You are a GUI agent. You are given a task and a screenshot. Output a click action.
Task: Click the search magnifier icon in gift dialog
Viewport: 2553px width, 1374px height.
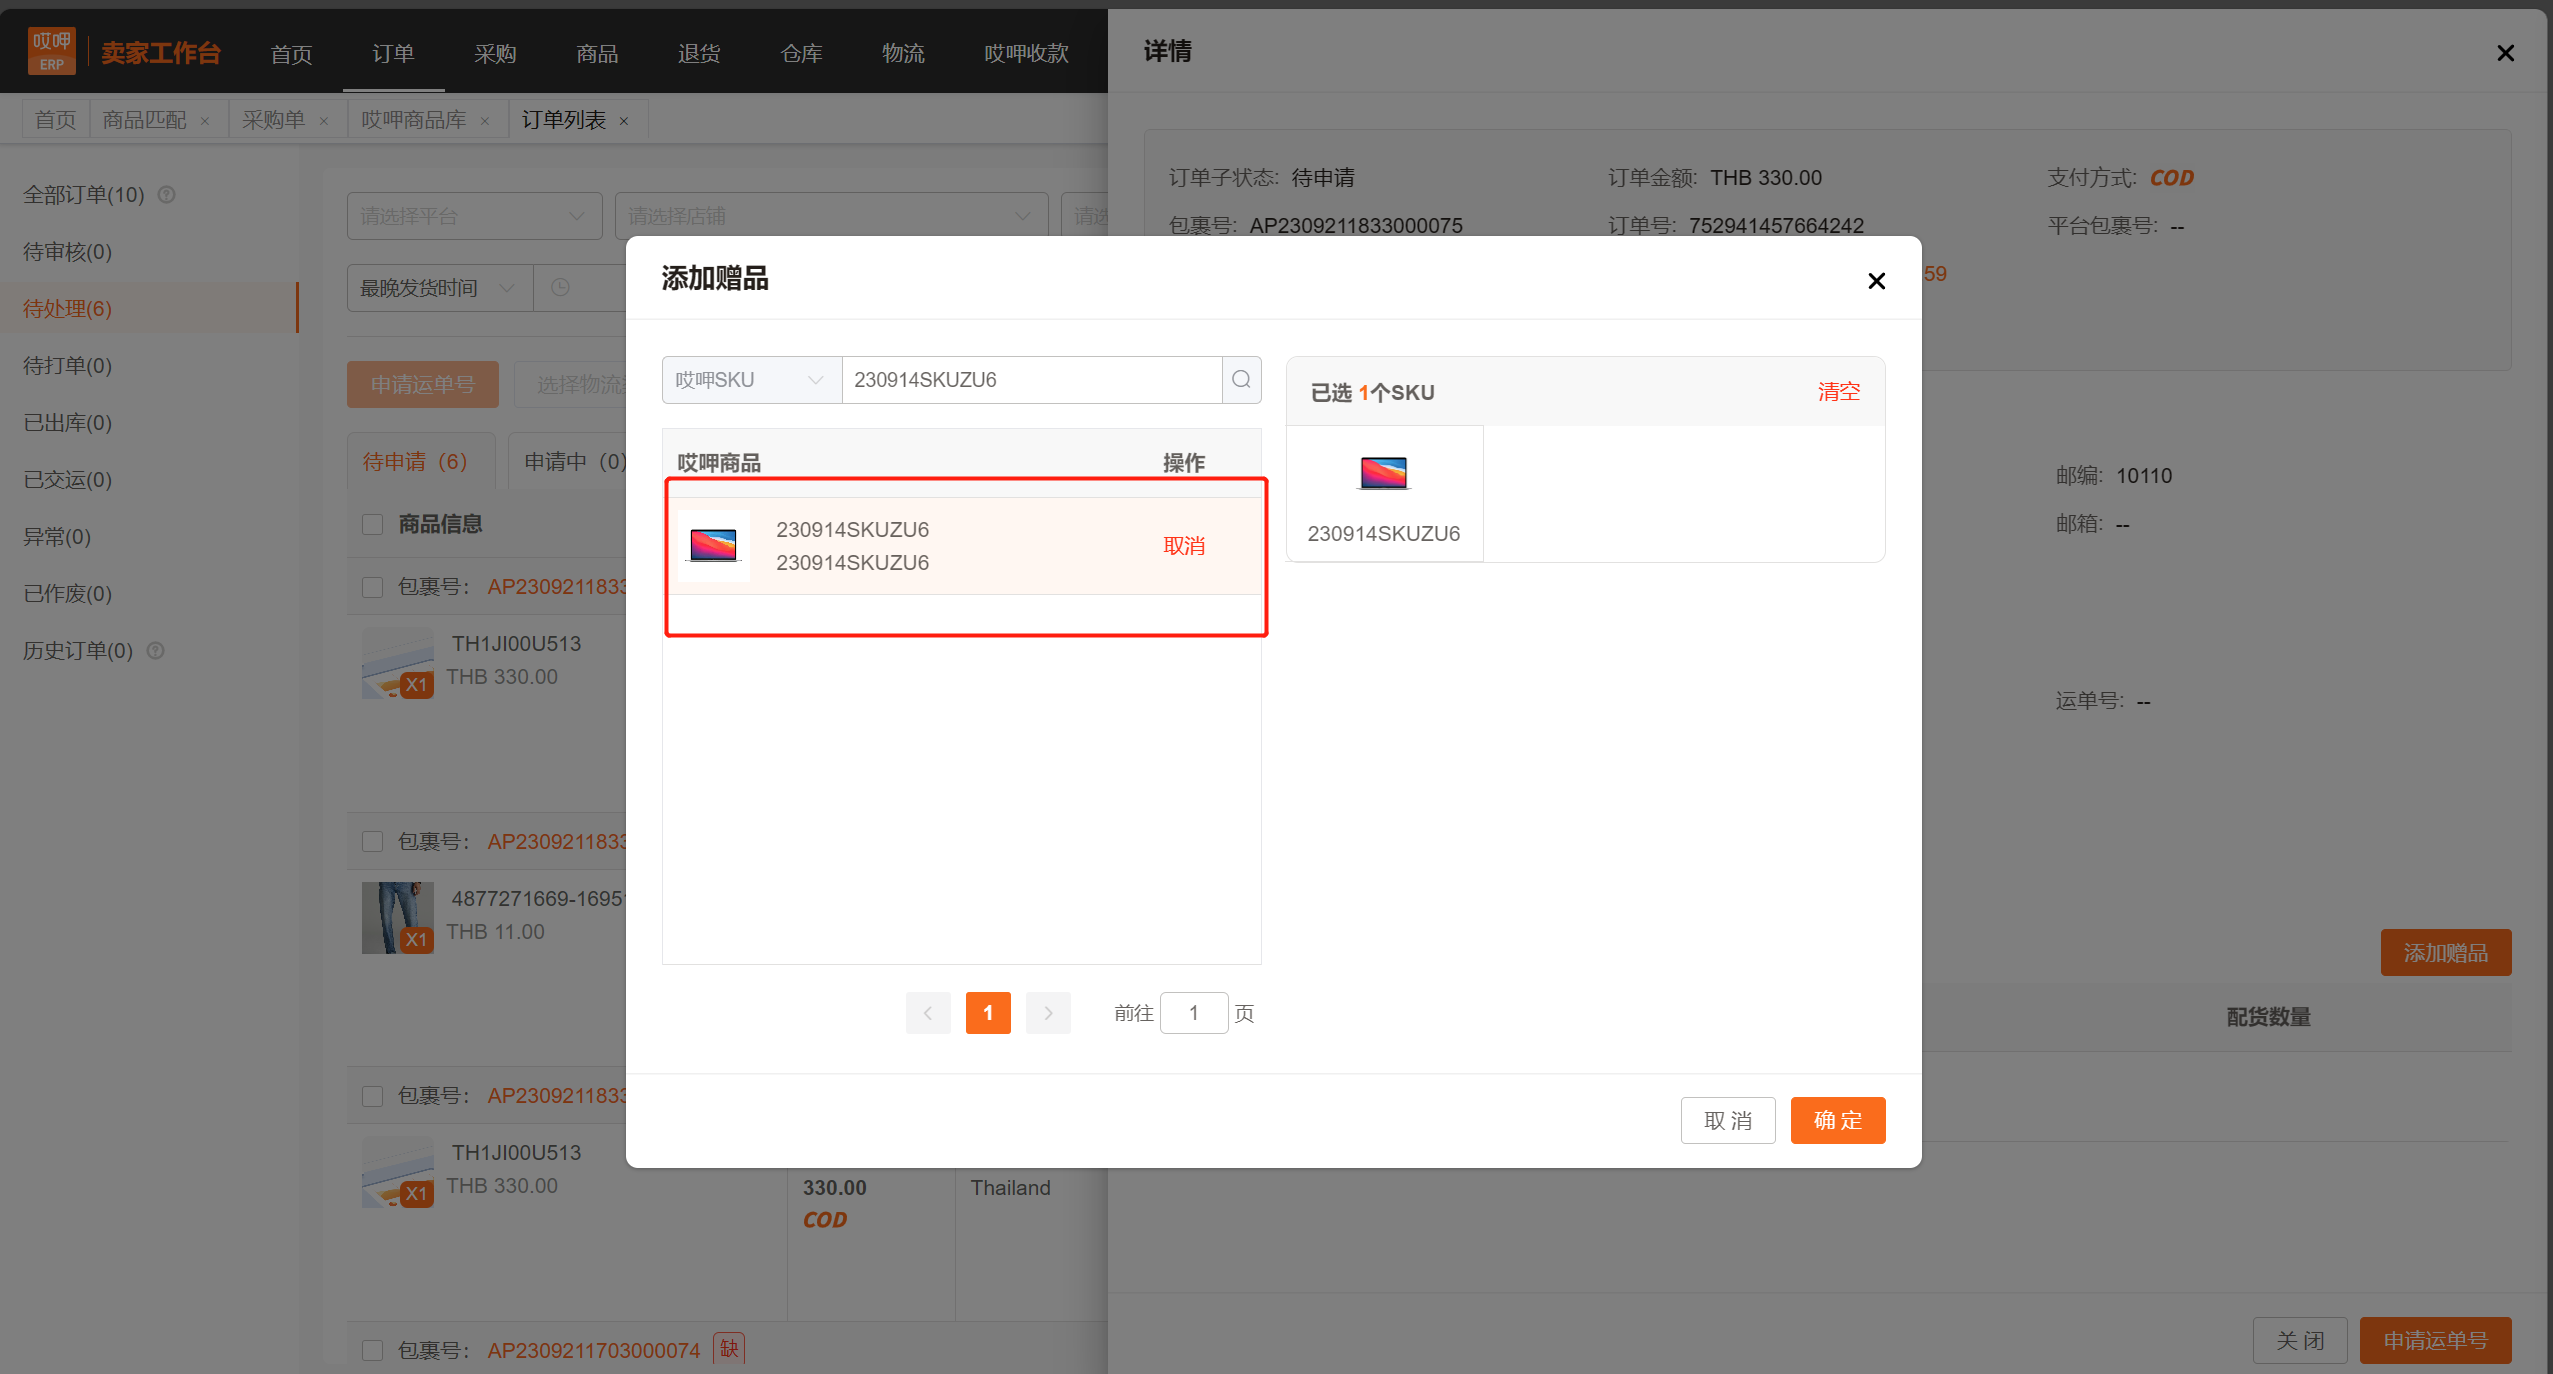tap(1241, 380)
